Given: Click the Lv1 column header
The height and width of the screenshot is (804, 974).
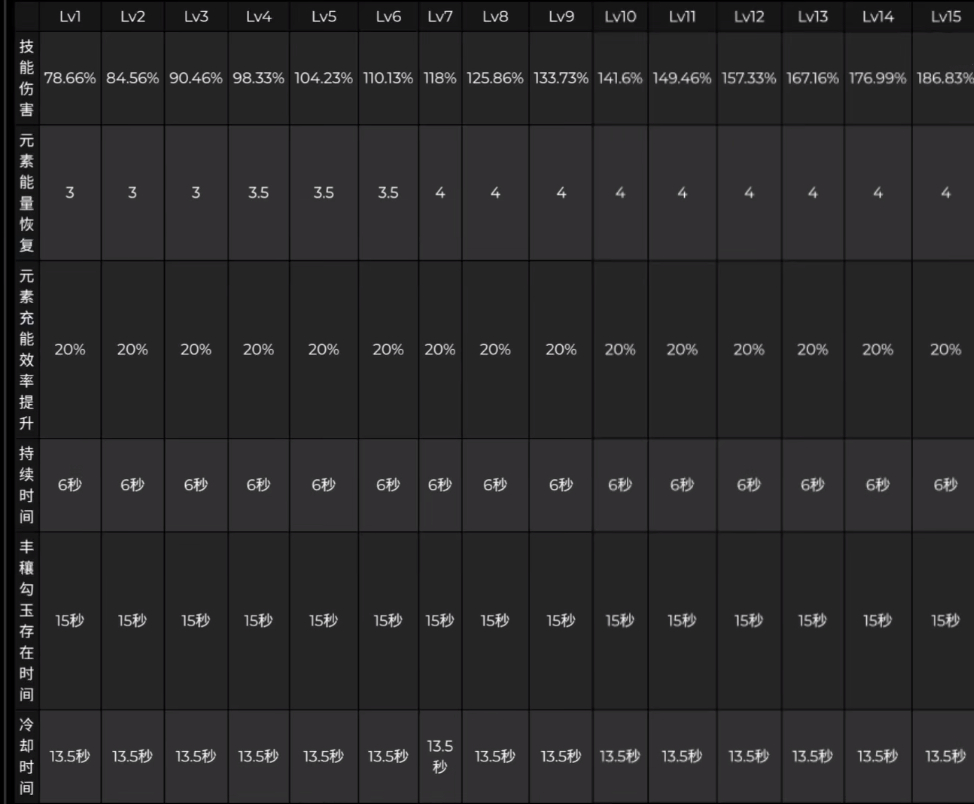Looking at the screenshot, I should [x=69, y=16].
